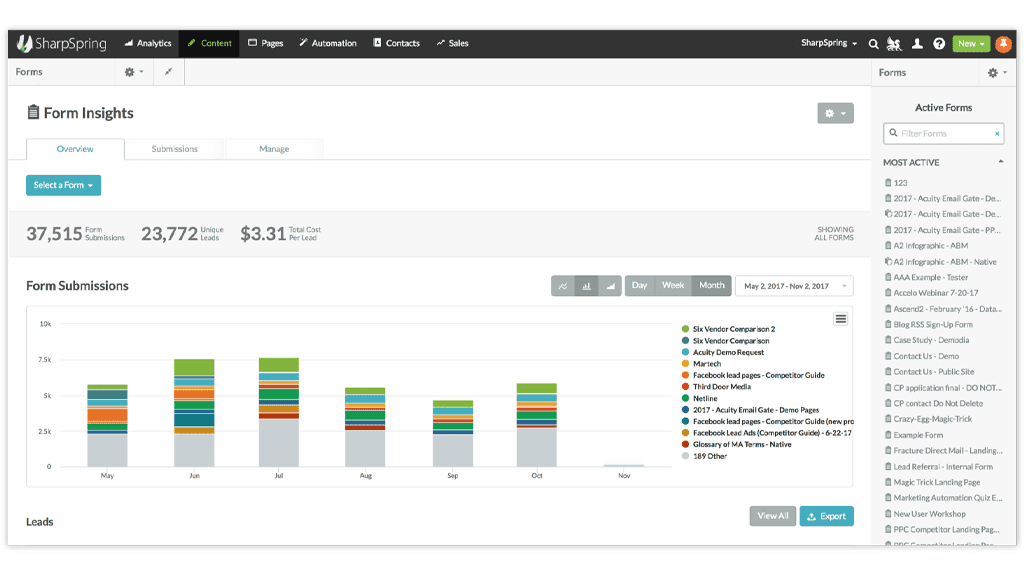
Task: Open A2 Infographic - ABM form
Action: coord(926,246)
